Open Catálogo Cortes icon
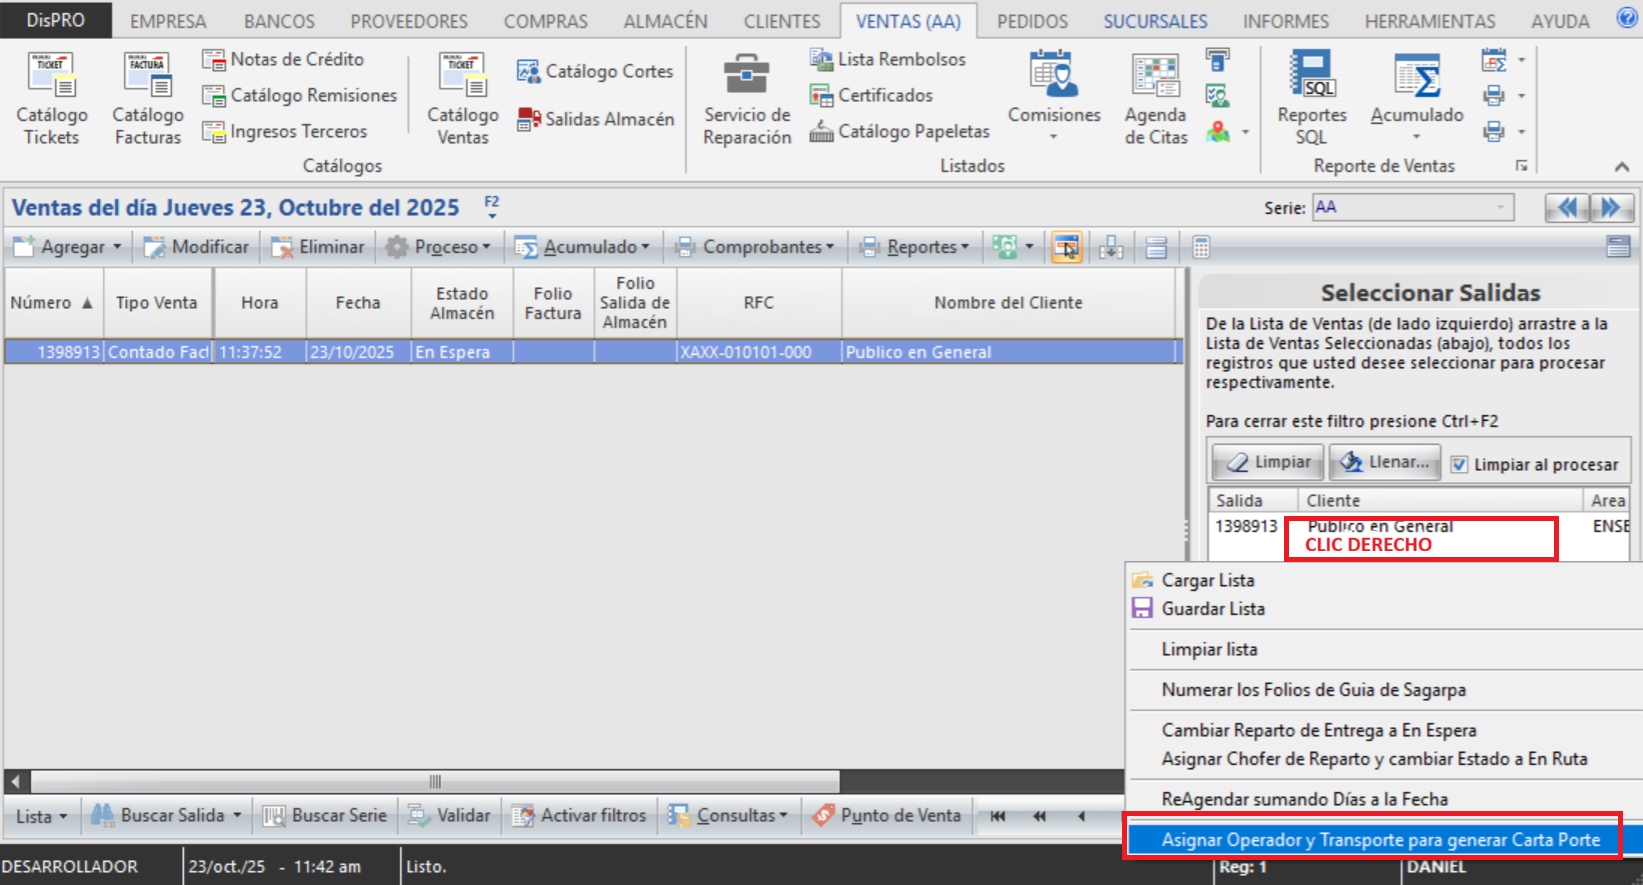This screenshot has height=885, width=1643. tap(528, 72)
